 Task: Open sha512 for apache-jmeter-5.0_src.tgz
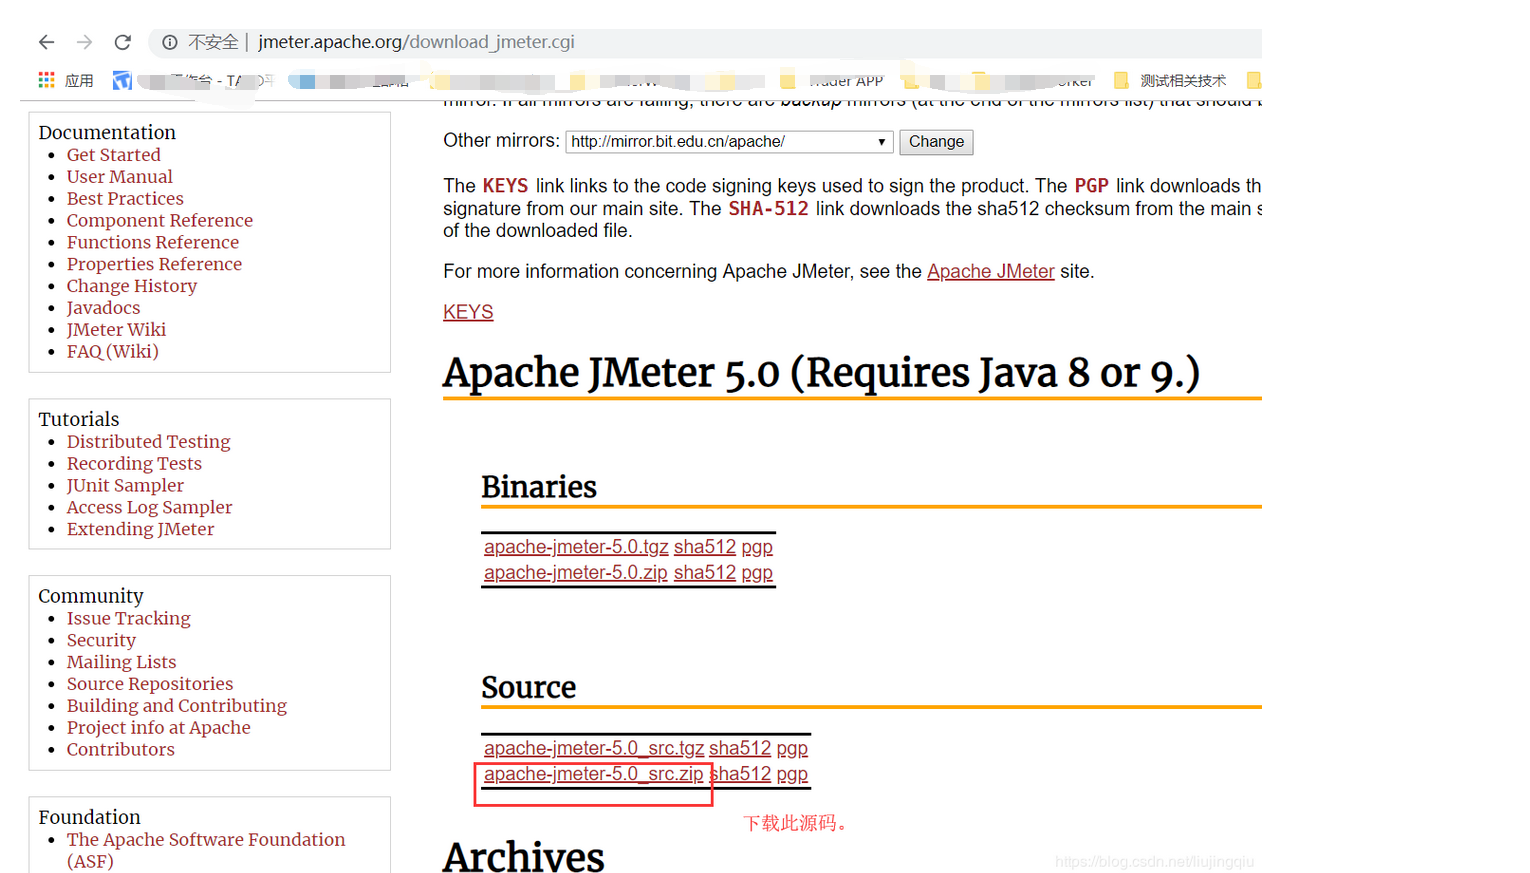740,748
